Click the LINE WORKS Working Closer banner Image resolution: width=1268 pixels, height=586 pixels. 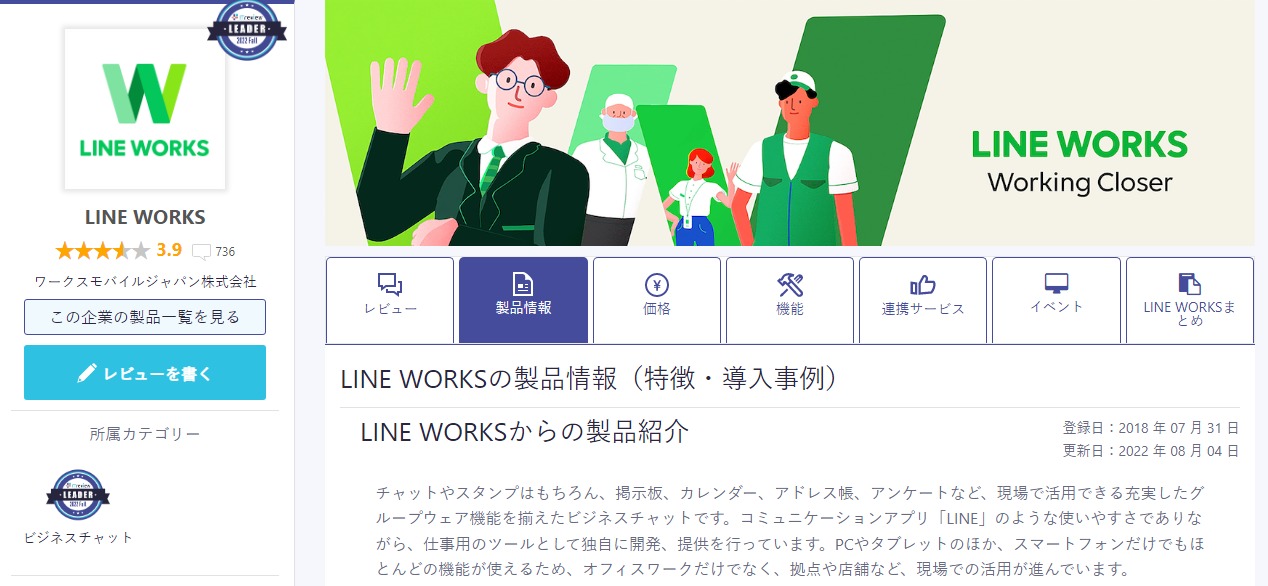click(789, 123)
